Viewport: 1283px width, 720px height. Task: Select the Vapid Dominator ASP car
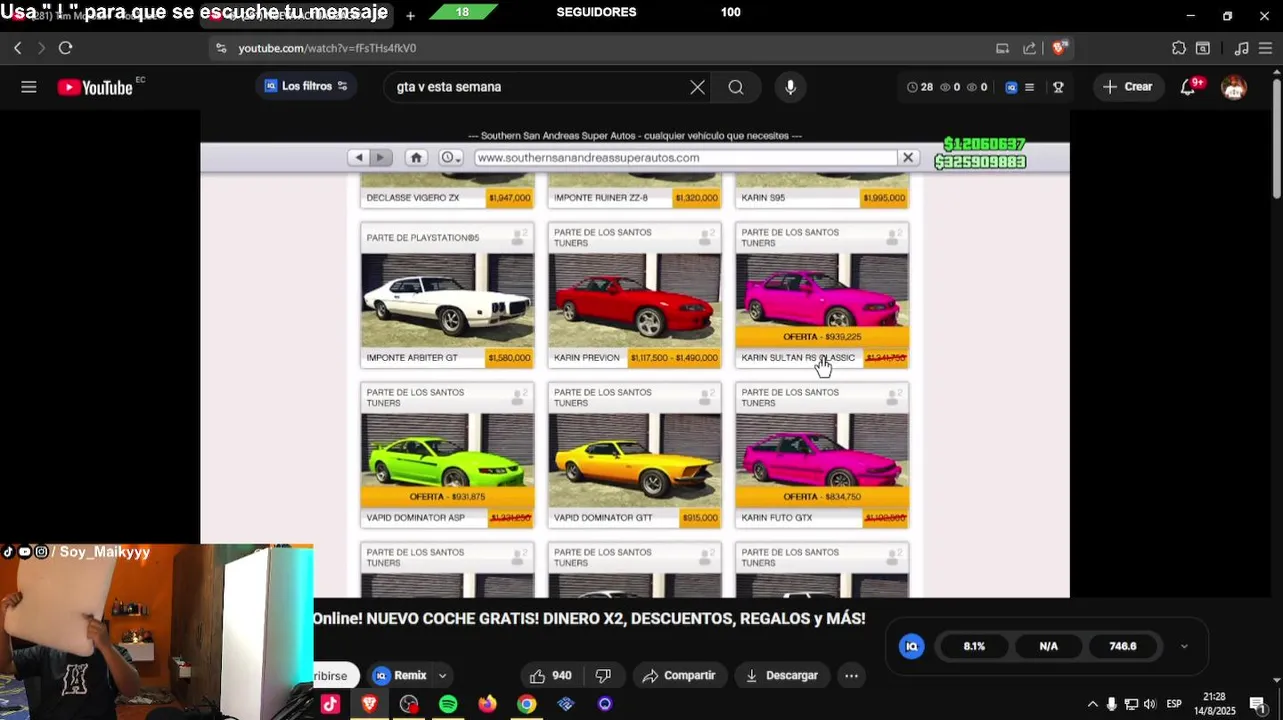[x=447, y=455]
